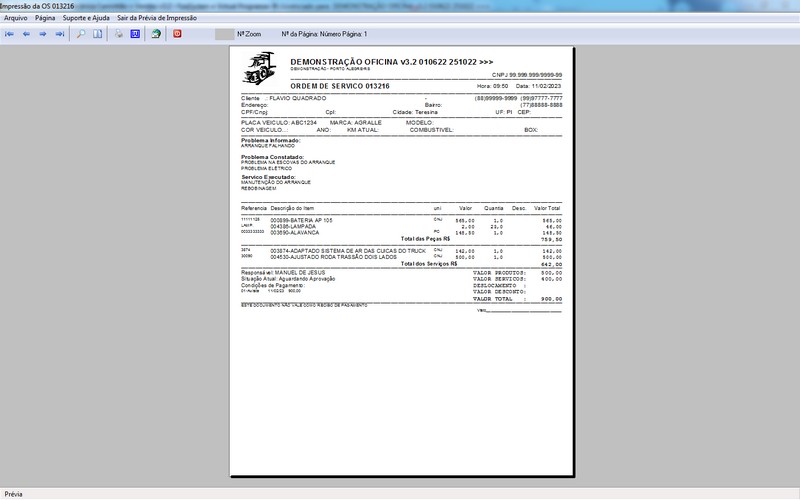Click the blue printer setup icon
The height and width of the screenshot is (500, 800).
(x=135, y=34)
